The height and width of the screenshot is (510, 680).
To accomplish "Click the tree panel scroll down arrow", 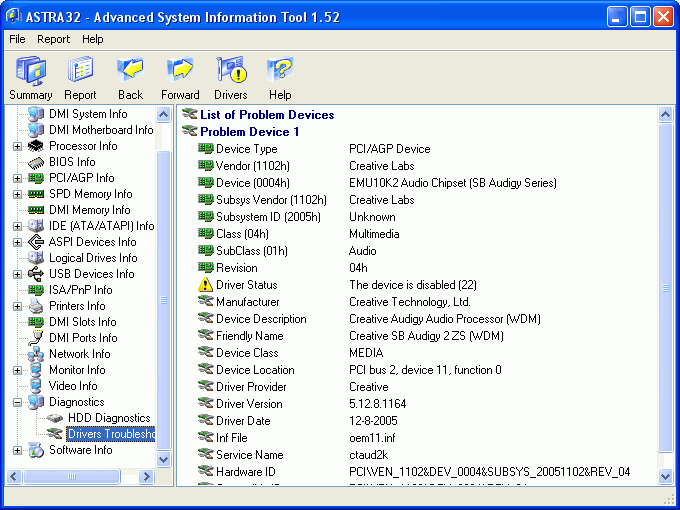I will pyautogui.click(x=163, y=459).
